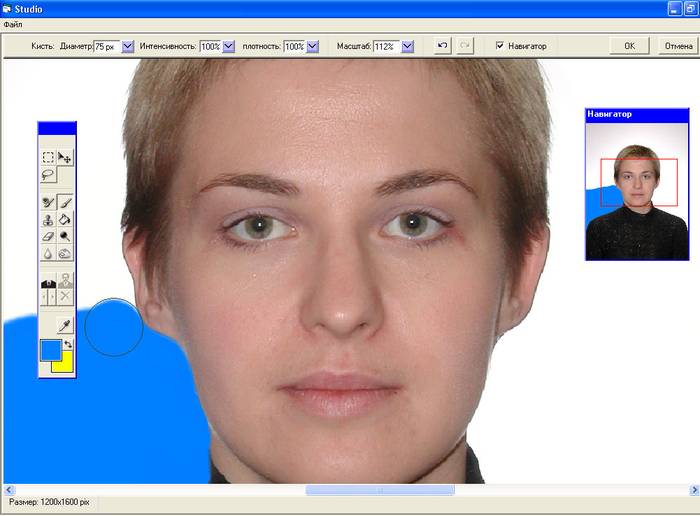Uncheck the Навигатор checkbox
Viewport: 700px width, 516px height.
501,46
